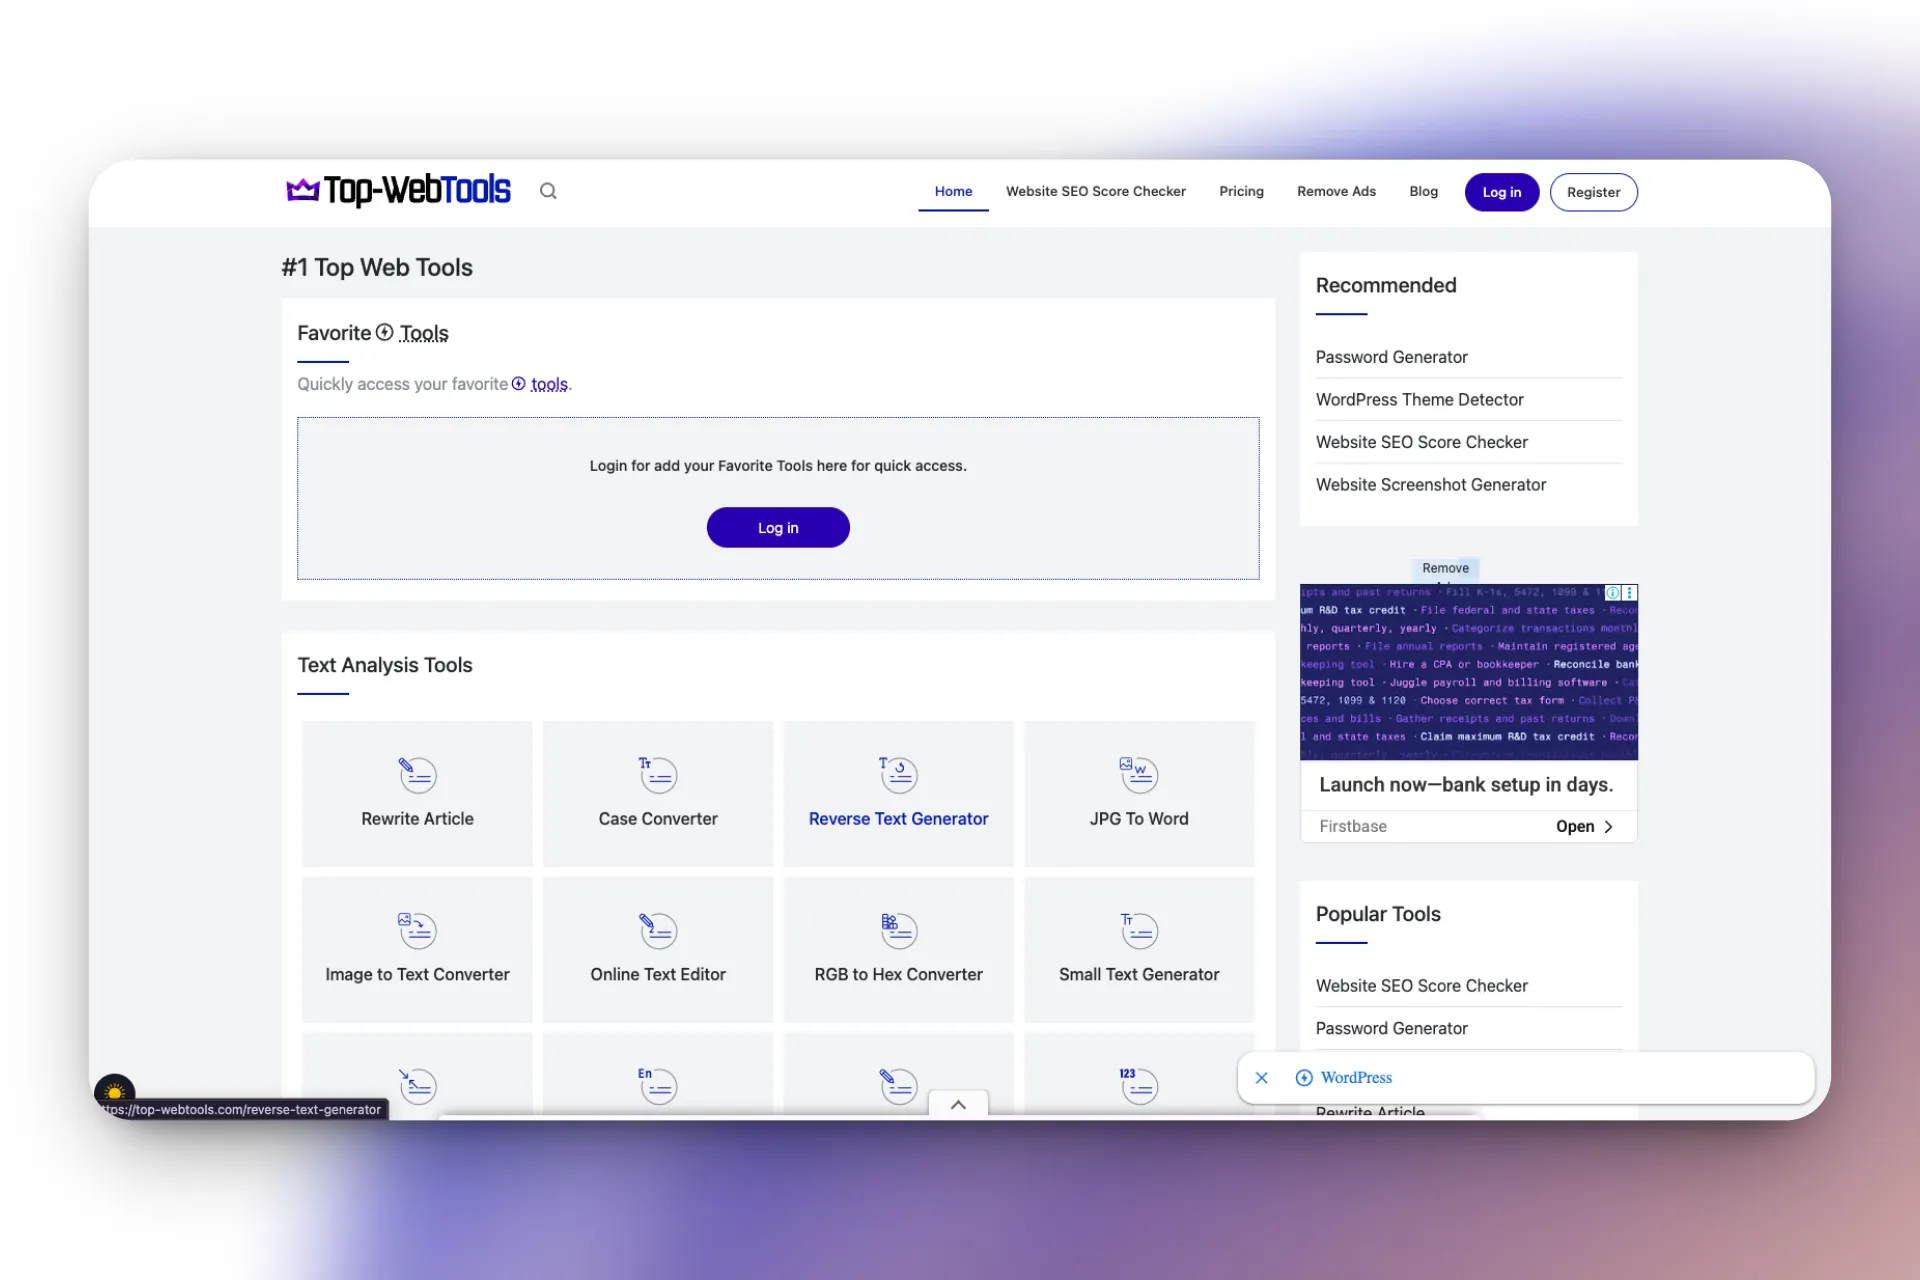Click the Remove ads label above ad
1920x1280 pixels.
[1445, 569]
